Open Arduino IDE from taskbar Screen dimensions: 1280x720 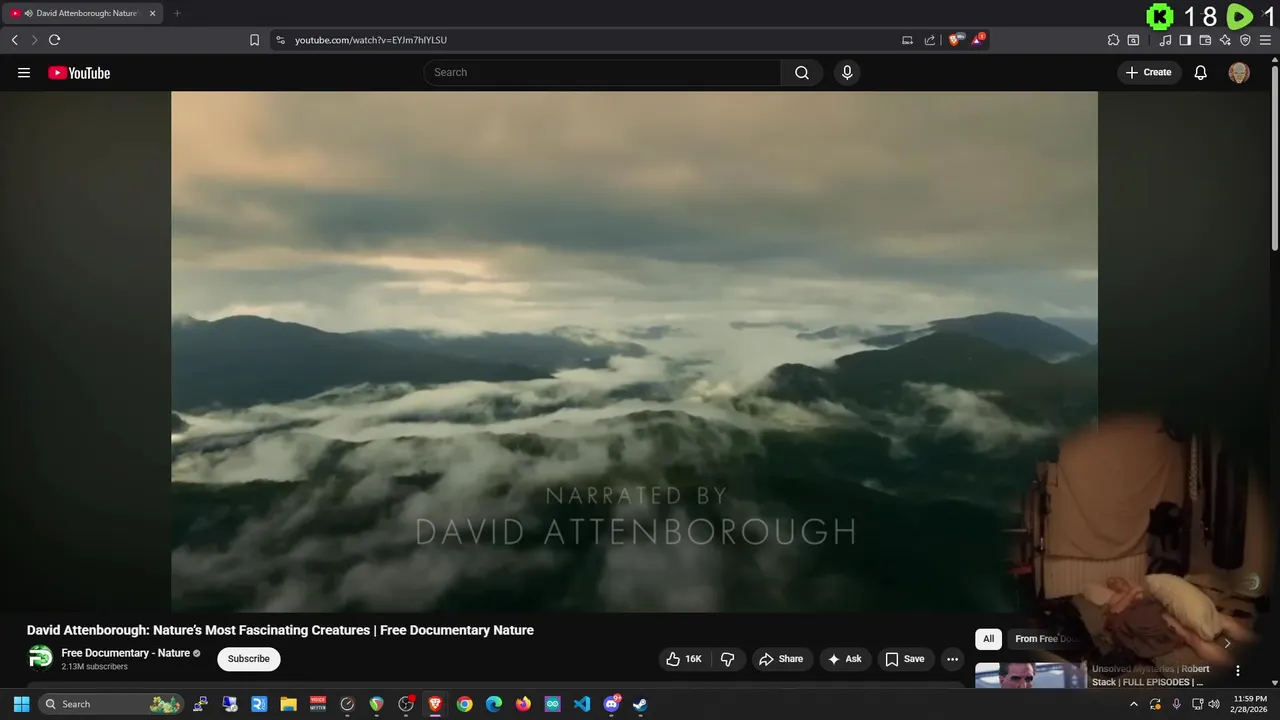[x=552, y=704]
